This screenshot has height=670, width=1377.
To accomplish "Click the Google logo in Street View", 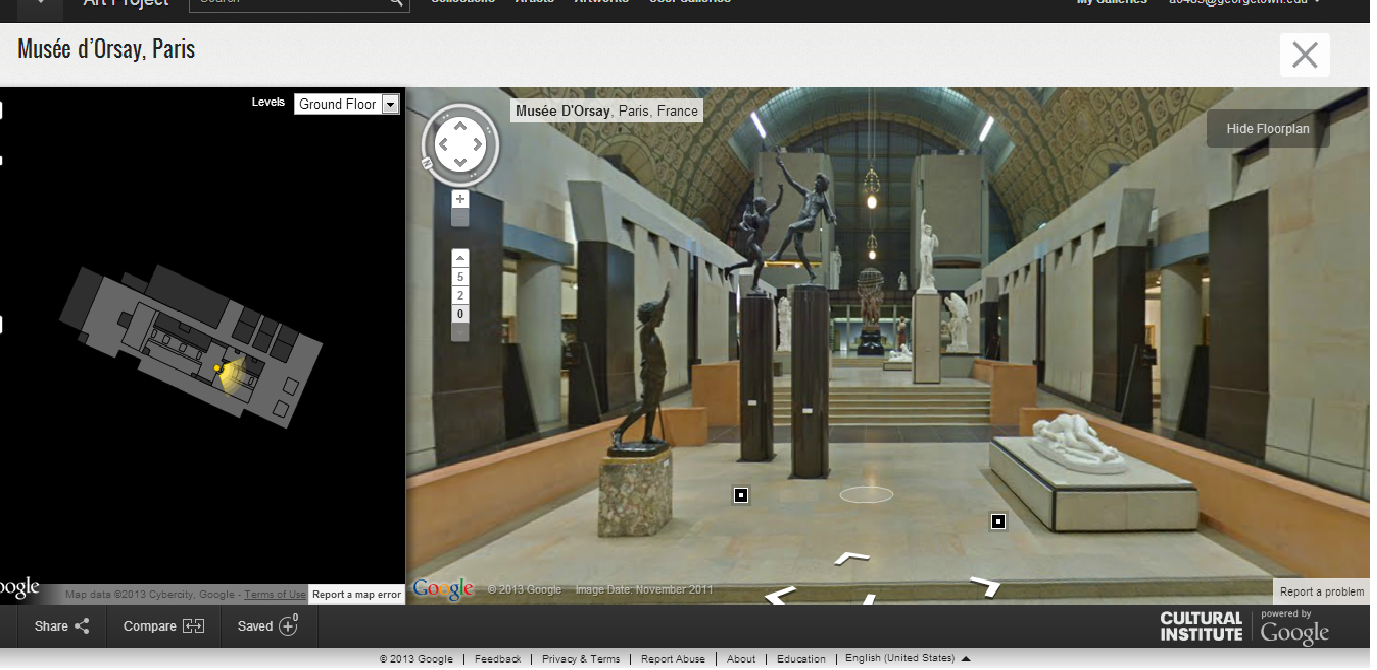I will [x=443, y=590].
